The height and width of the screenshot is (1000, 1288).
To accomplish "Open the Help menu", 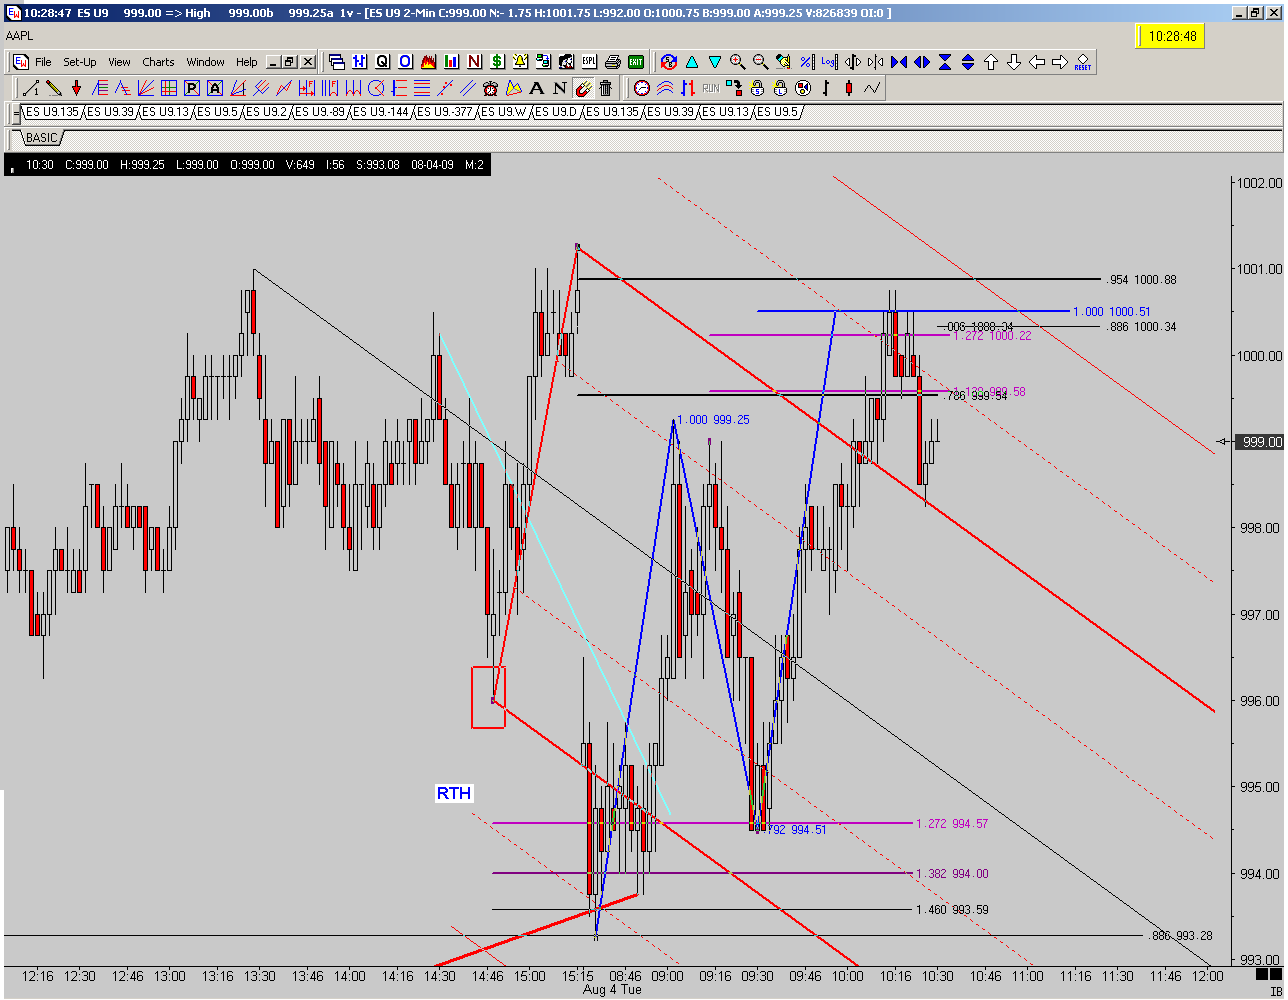I will tap(247, 62).
